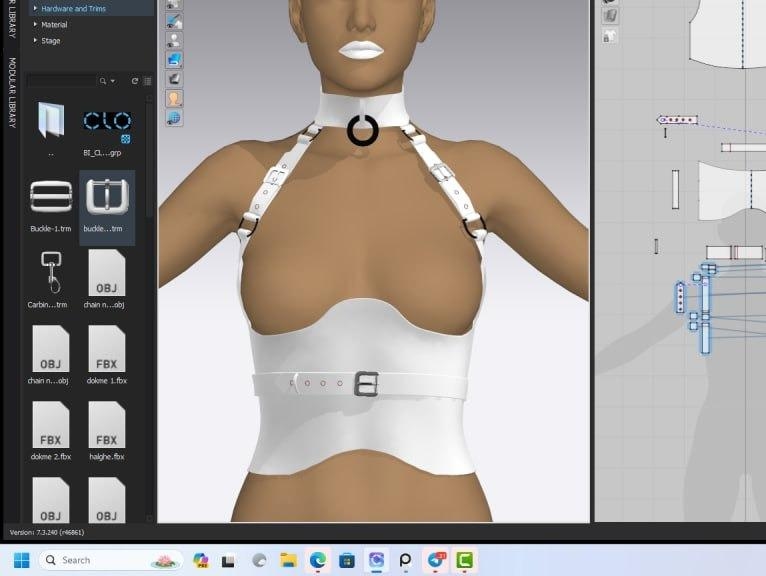
Task: Expand the Hardware and Trims category
Action: (36, 8)
